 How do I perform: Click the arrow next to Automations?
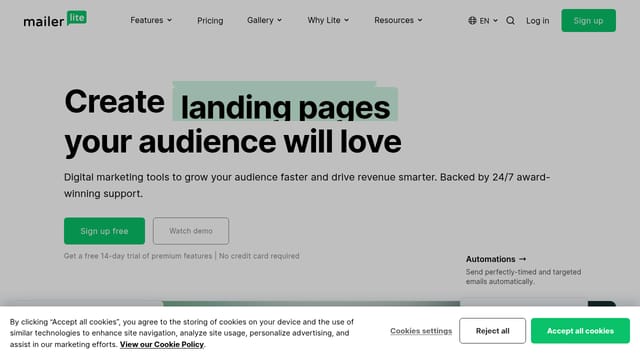pos(522,259)
